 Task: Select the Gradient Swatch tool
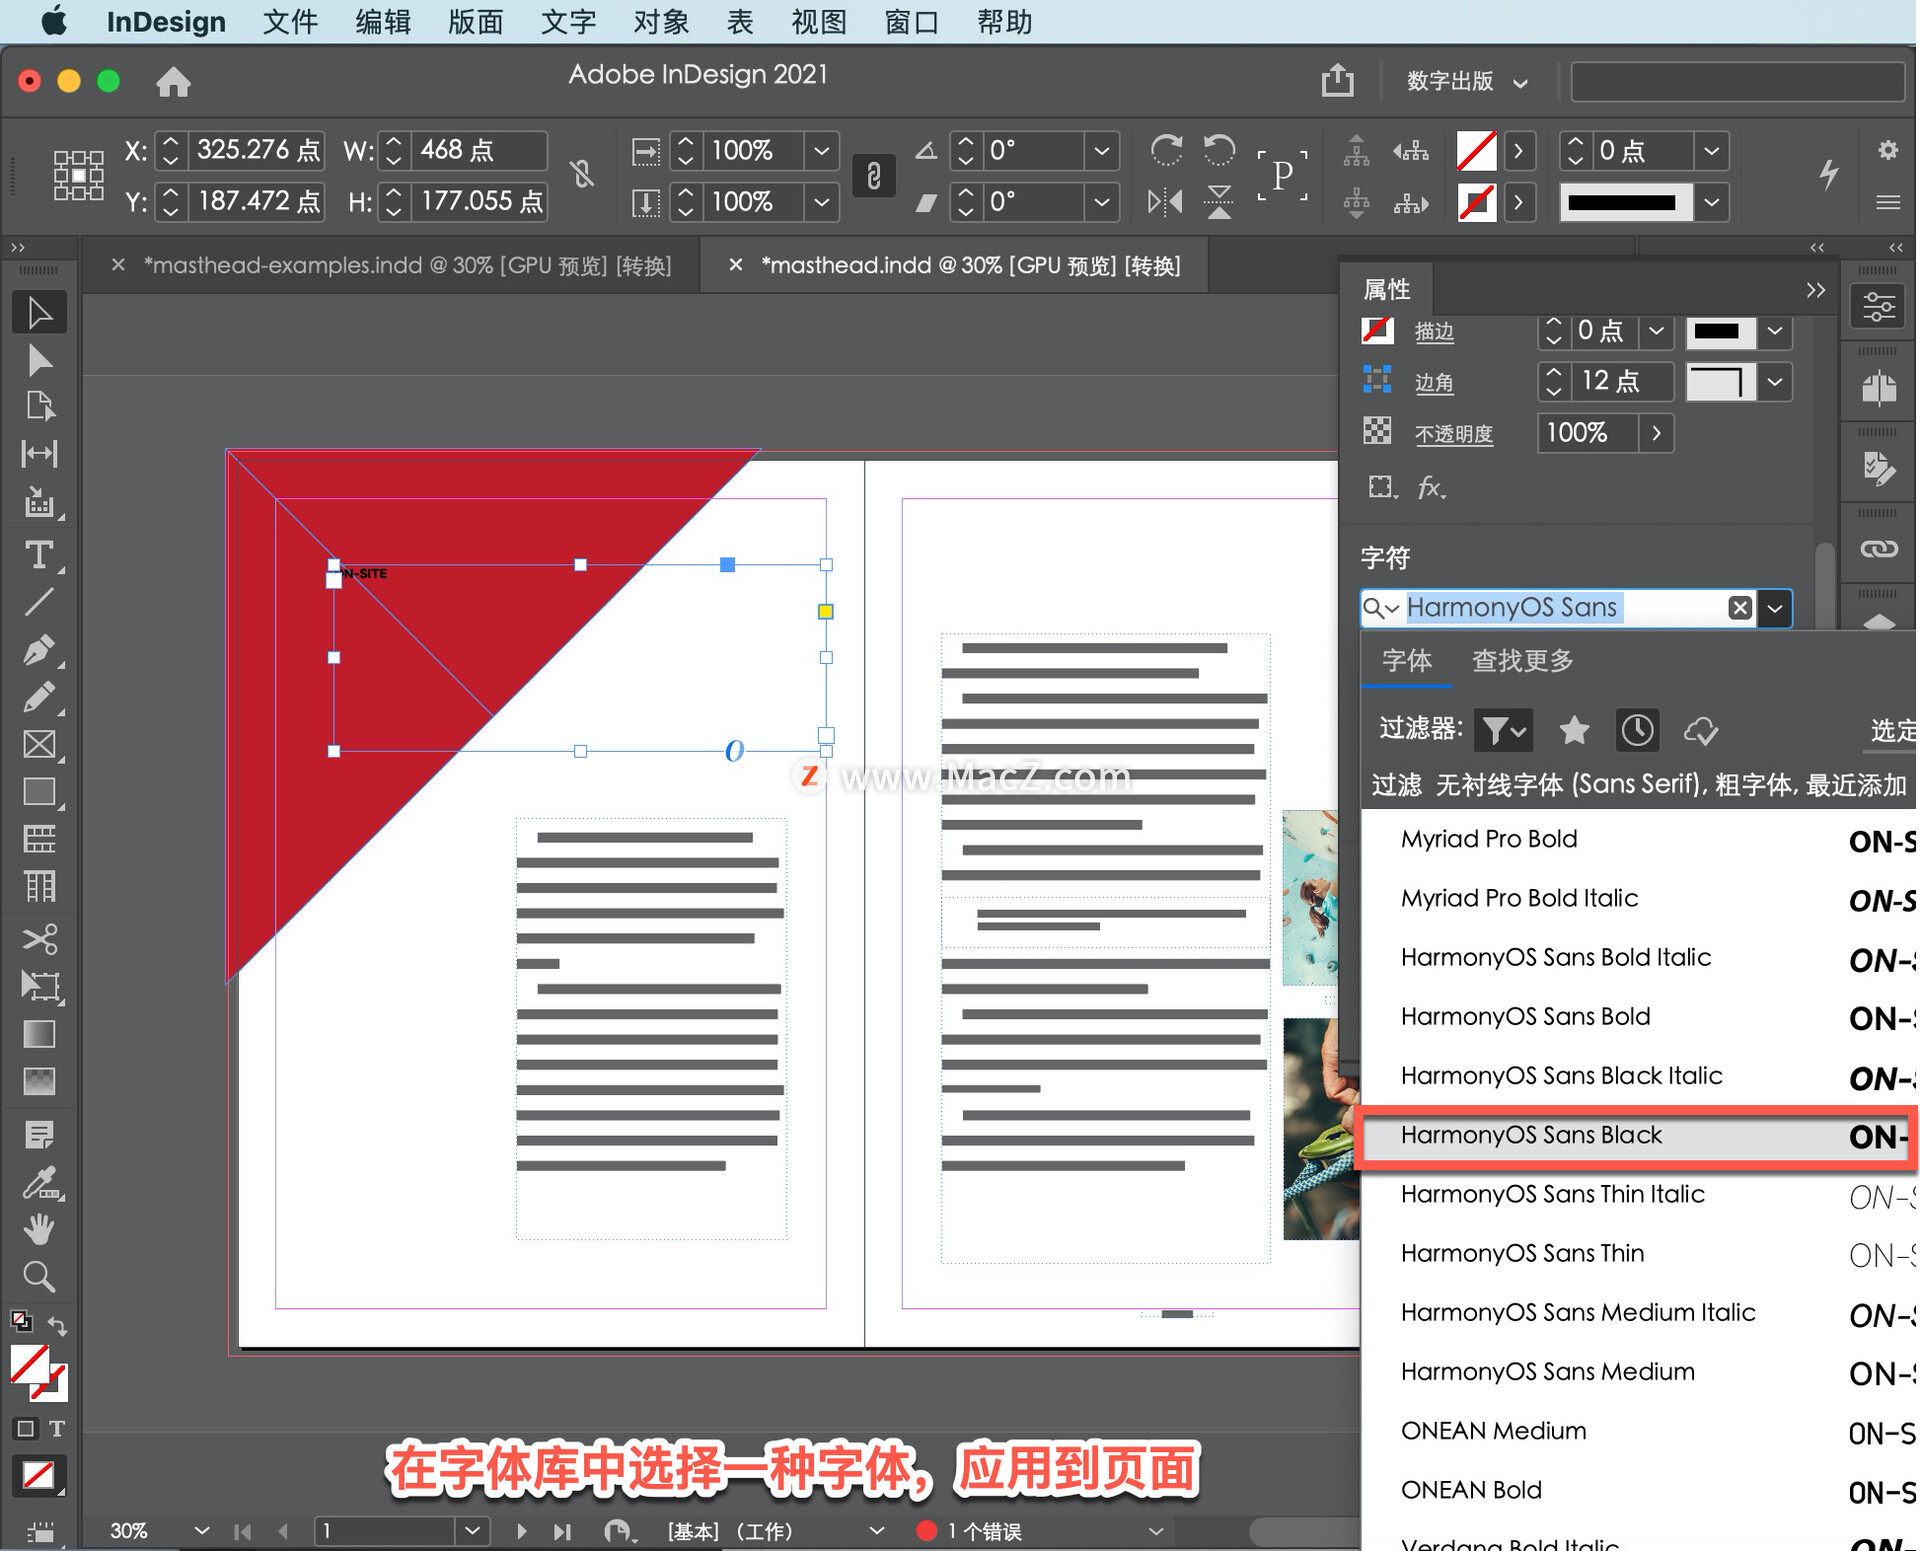click(x=39, y=1033)
